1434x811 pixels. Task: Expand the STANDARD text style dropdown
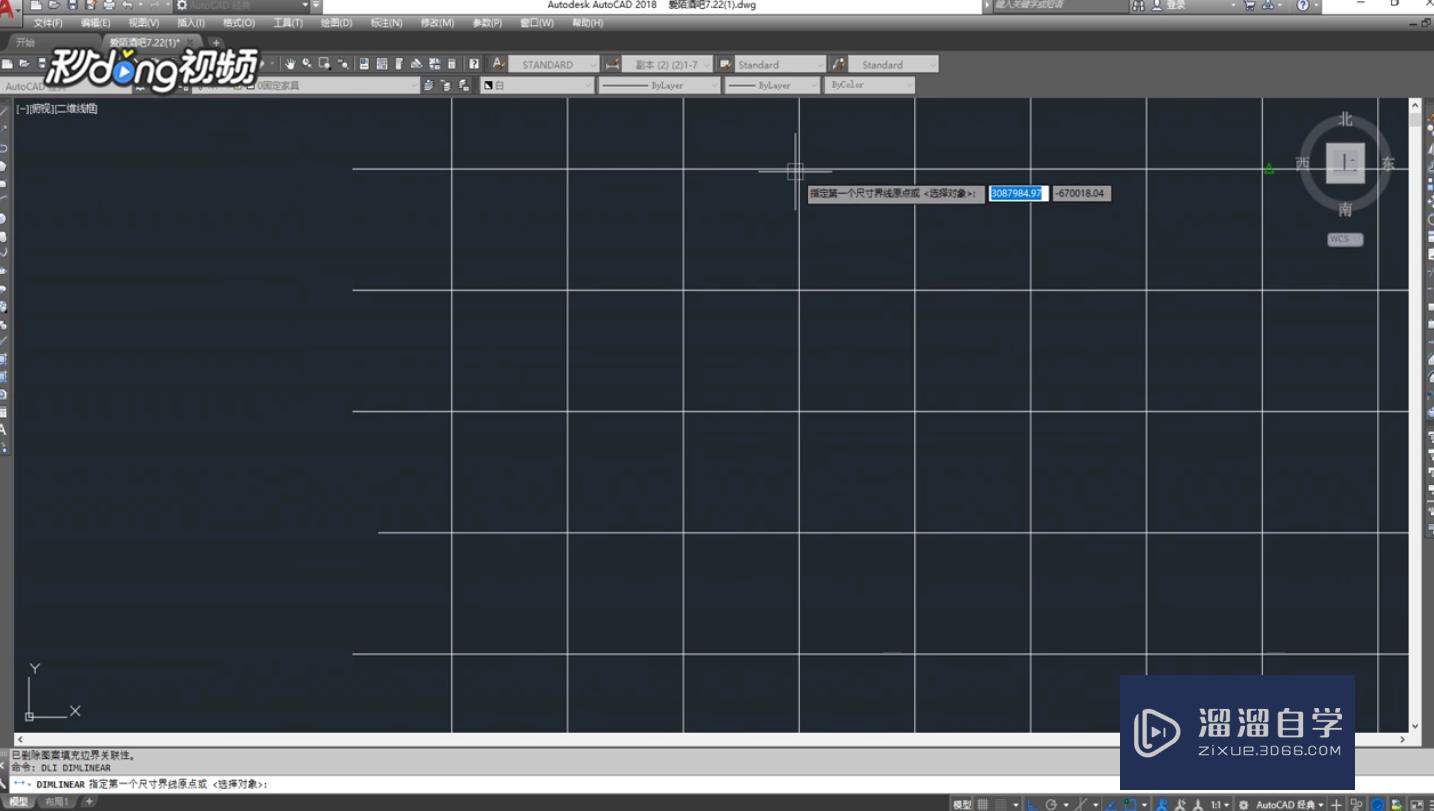tap(554, 64)
